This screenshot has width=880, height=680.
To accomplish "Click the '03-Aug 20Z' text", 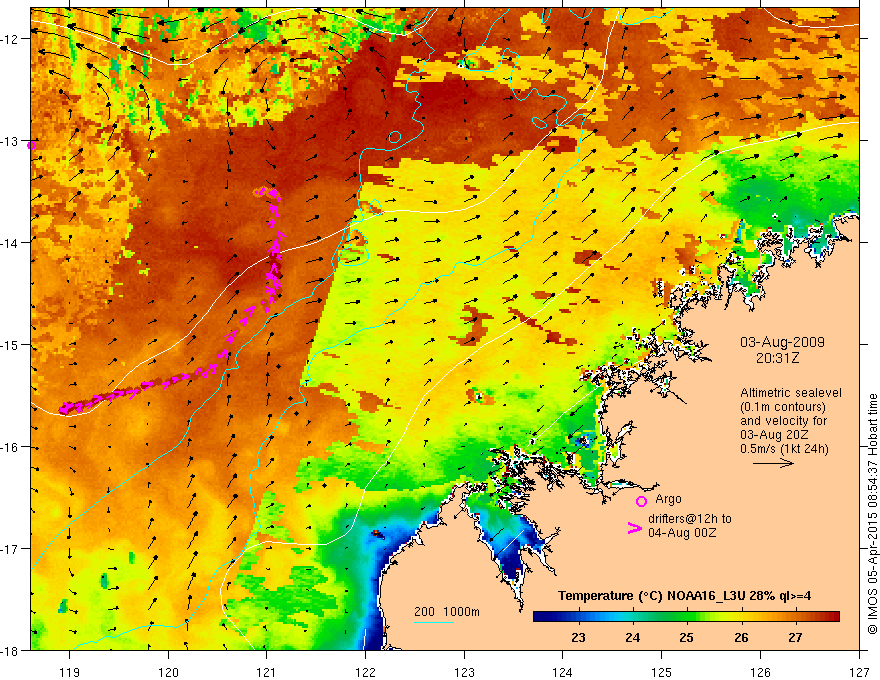I will coord(774,435).
